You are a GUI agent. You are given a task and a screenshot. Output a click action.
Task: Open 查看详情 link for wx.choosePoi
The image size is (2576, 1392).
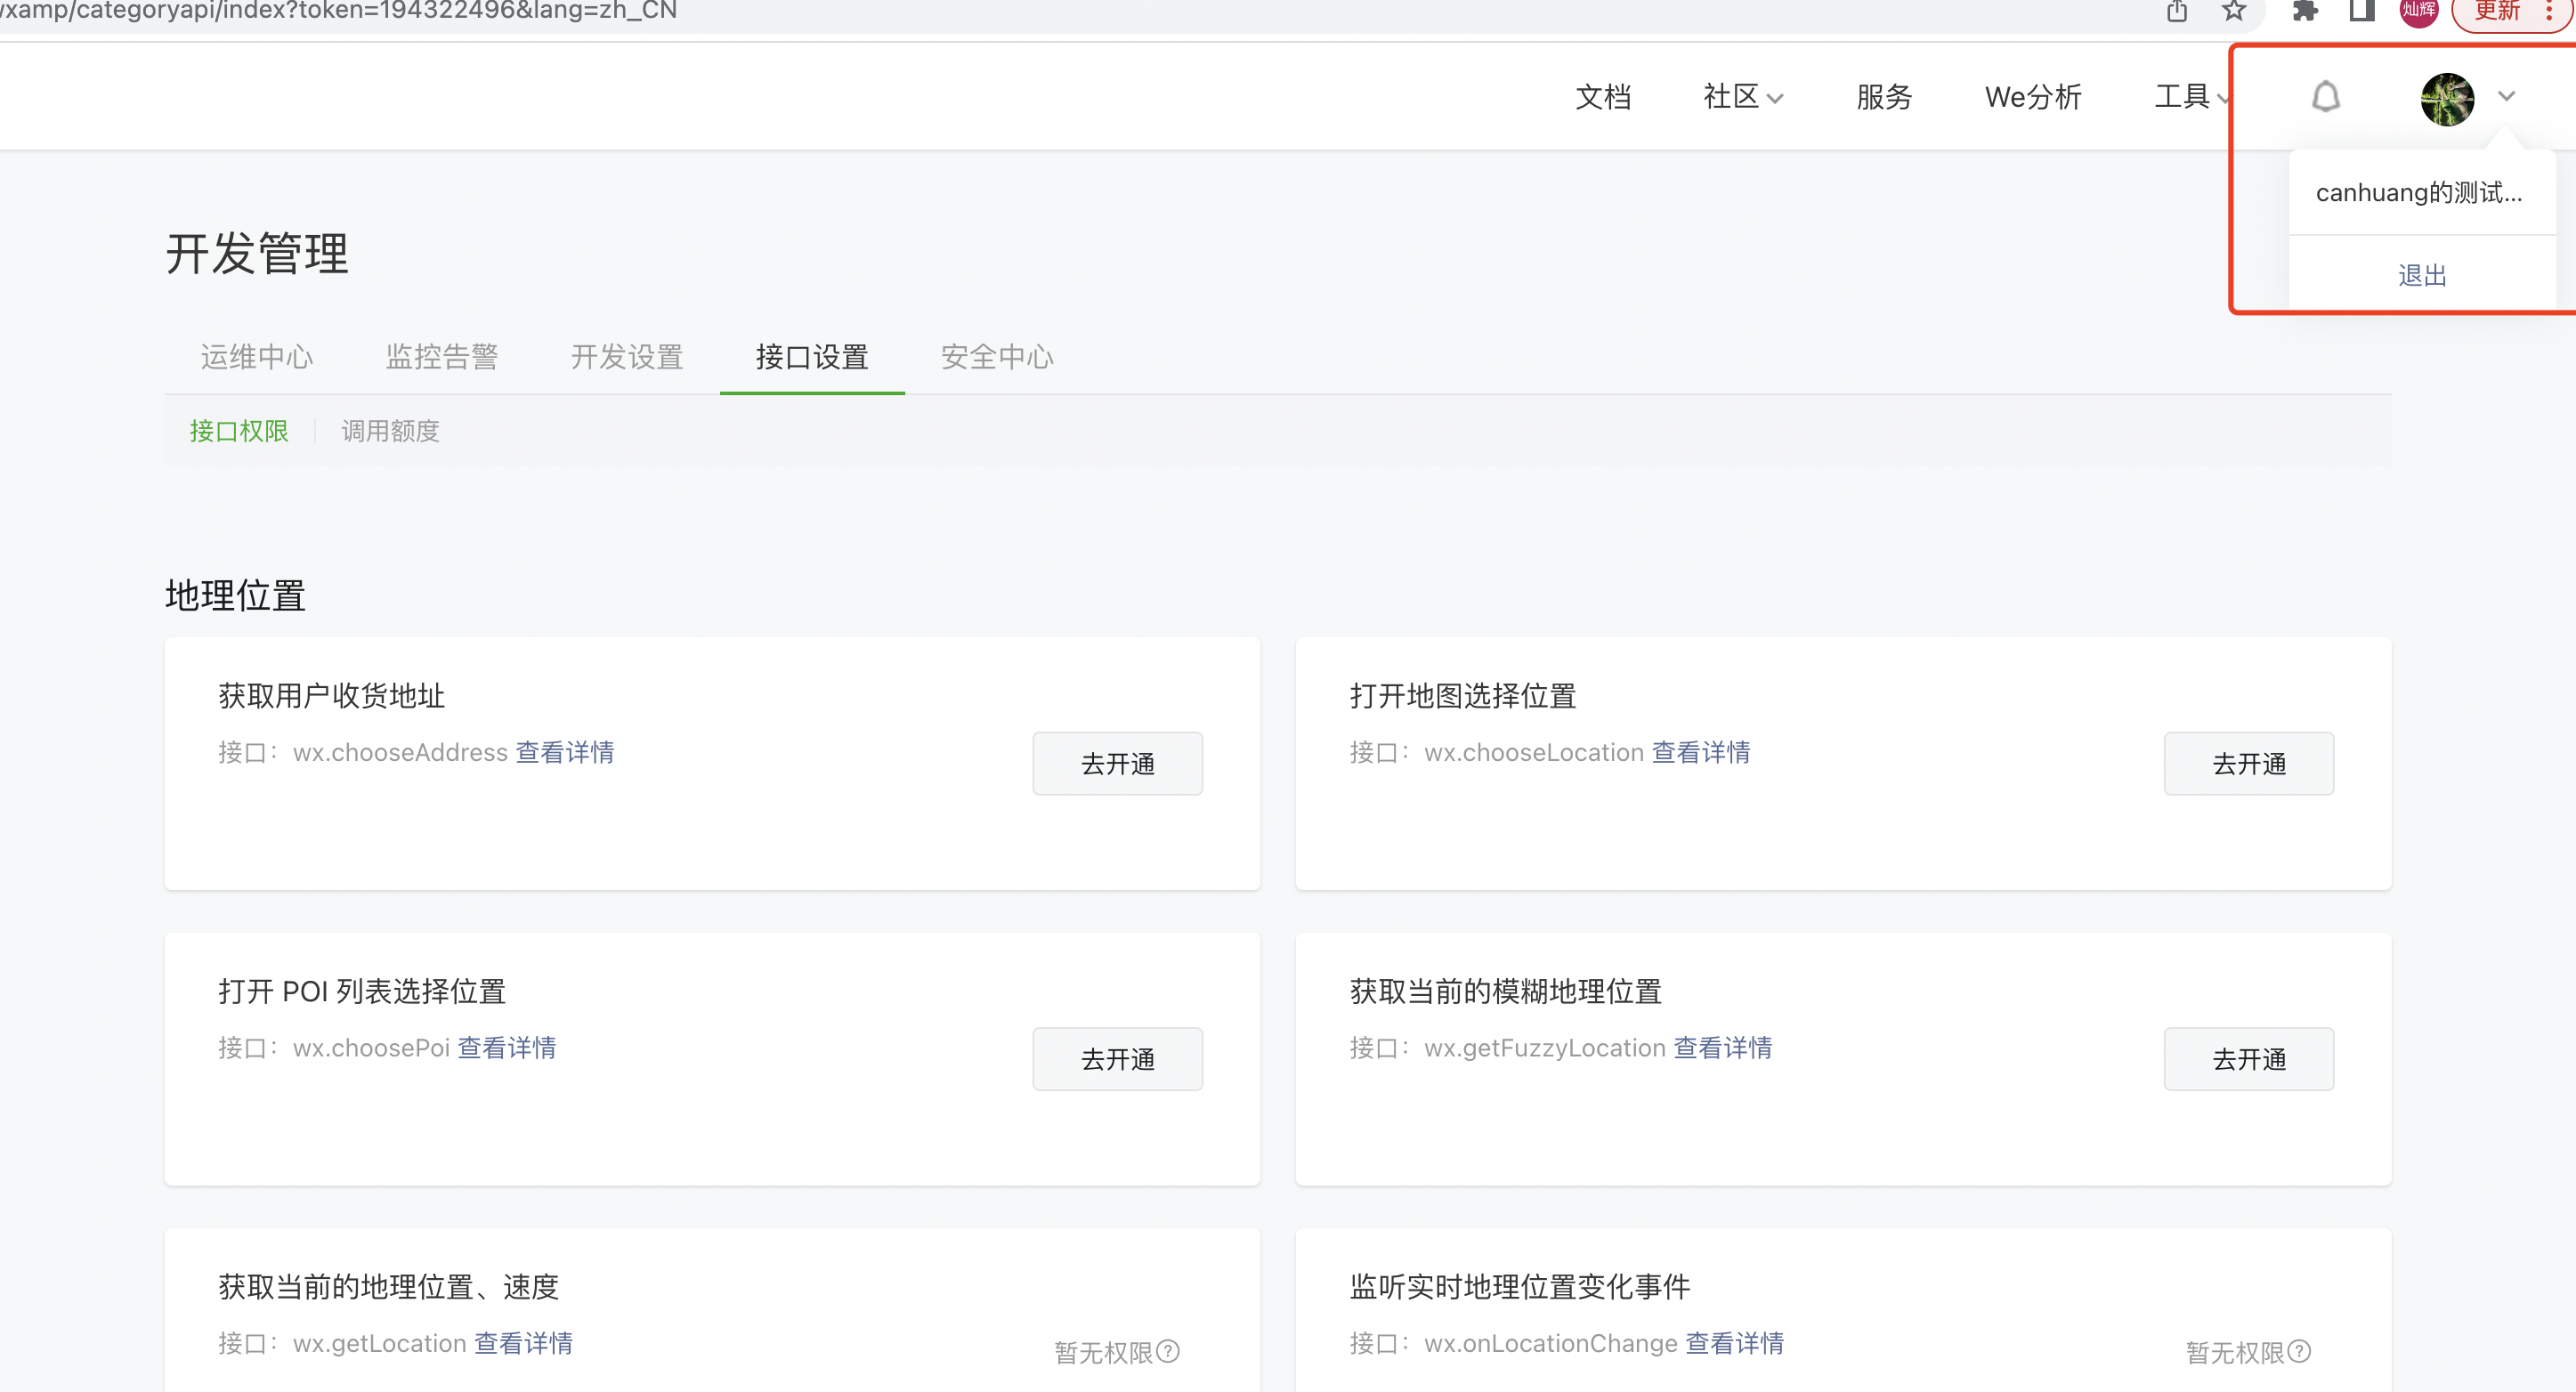coord(506,1048)
